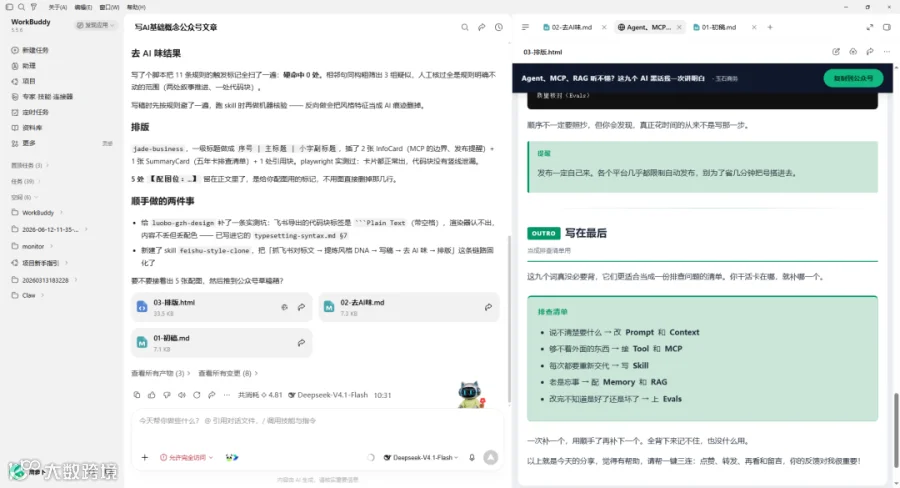Share the 01-初稿.md file card

[x=301, y=343]
